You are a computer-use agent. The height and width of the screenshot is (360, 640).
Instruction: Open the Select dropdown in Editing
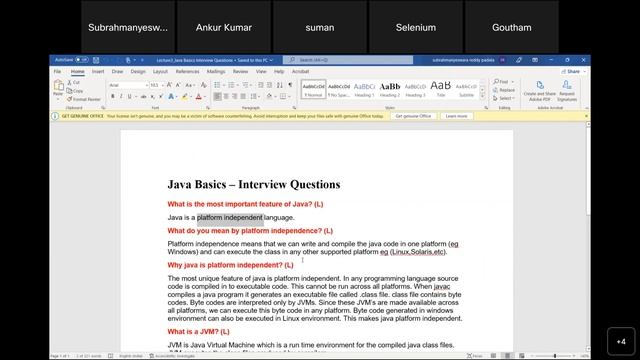coord(504,98)
